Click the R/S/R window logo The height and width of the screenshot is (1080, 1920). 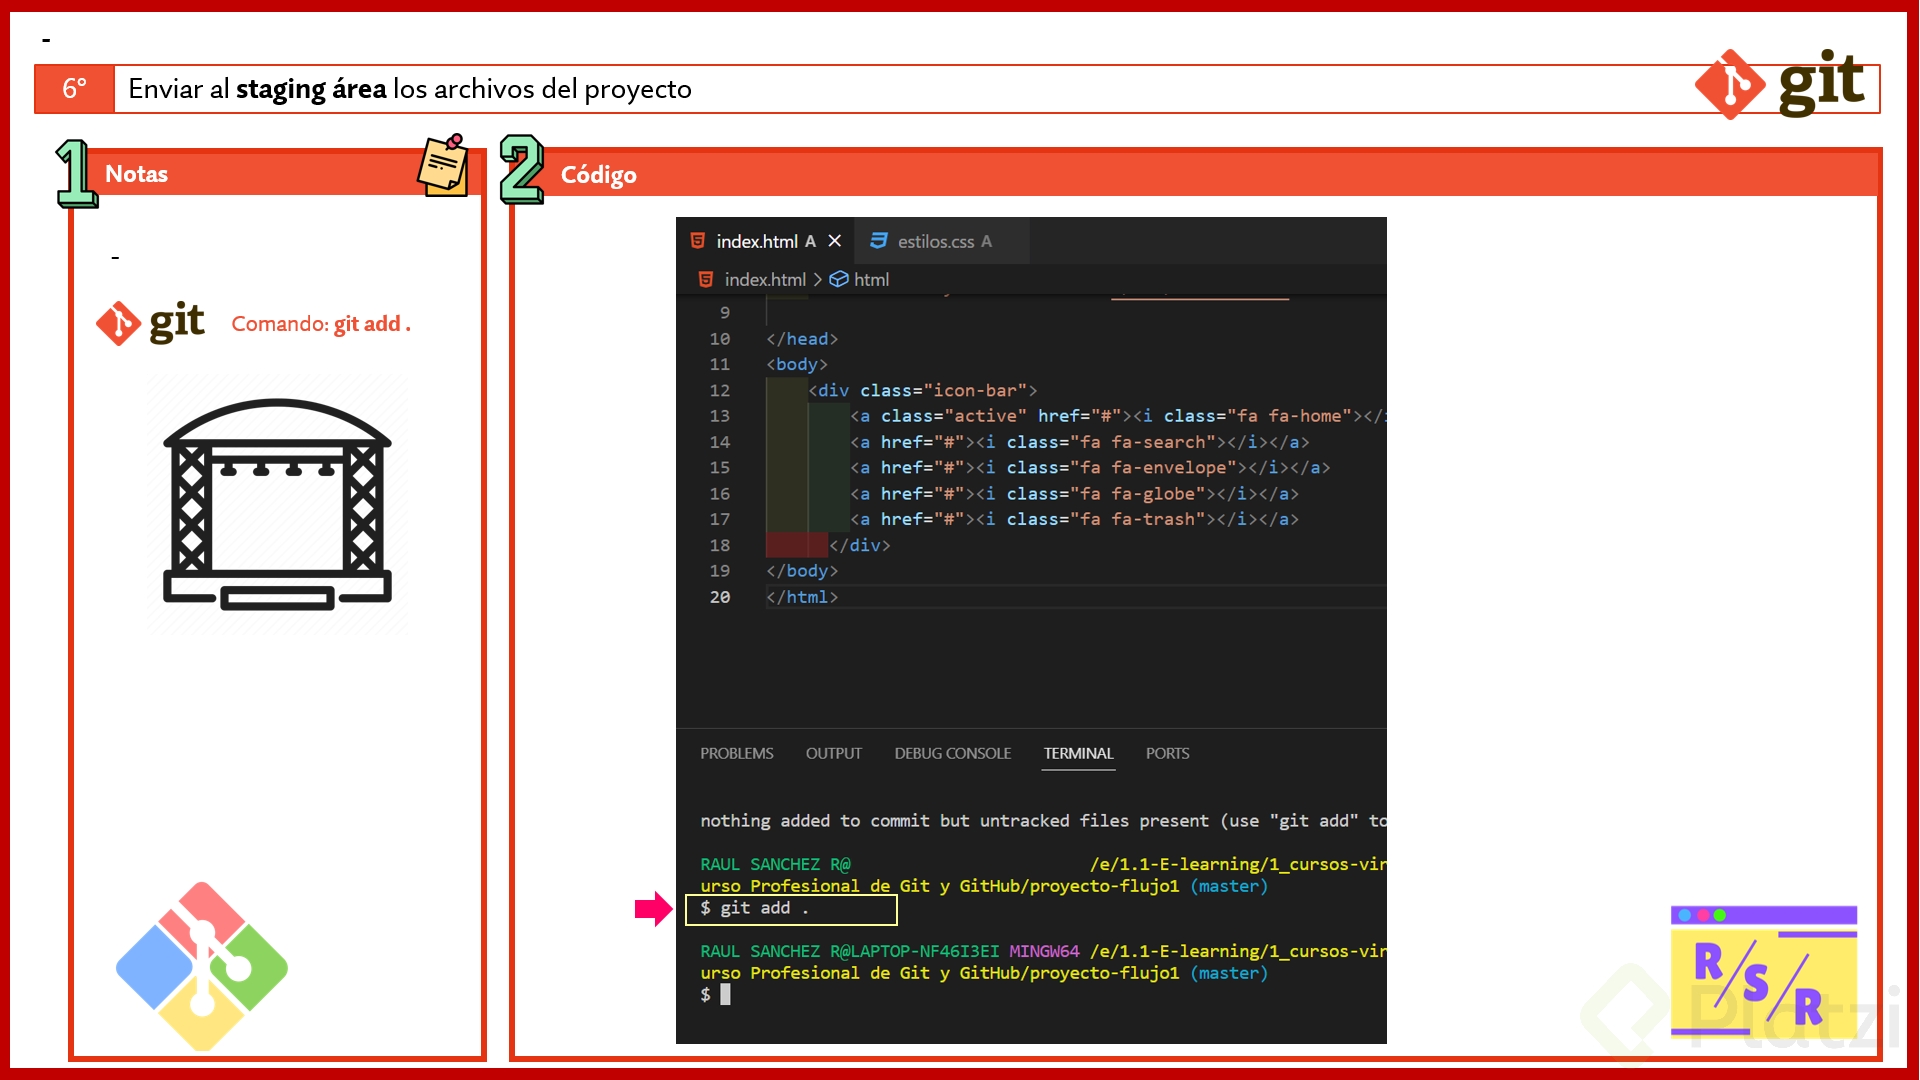pyautogui.click(x=1764, y=972)
